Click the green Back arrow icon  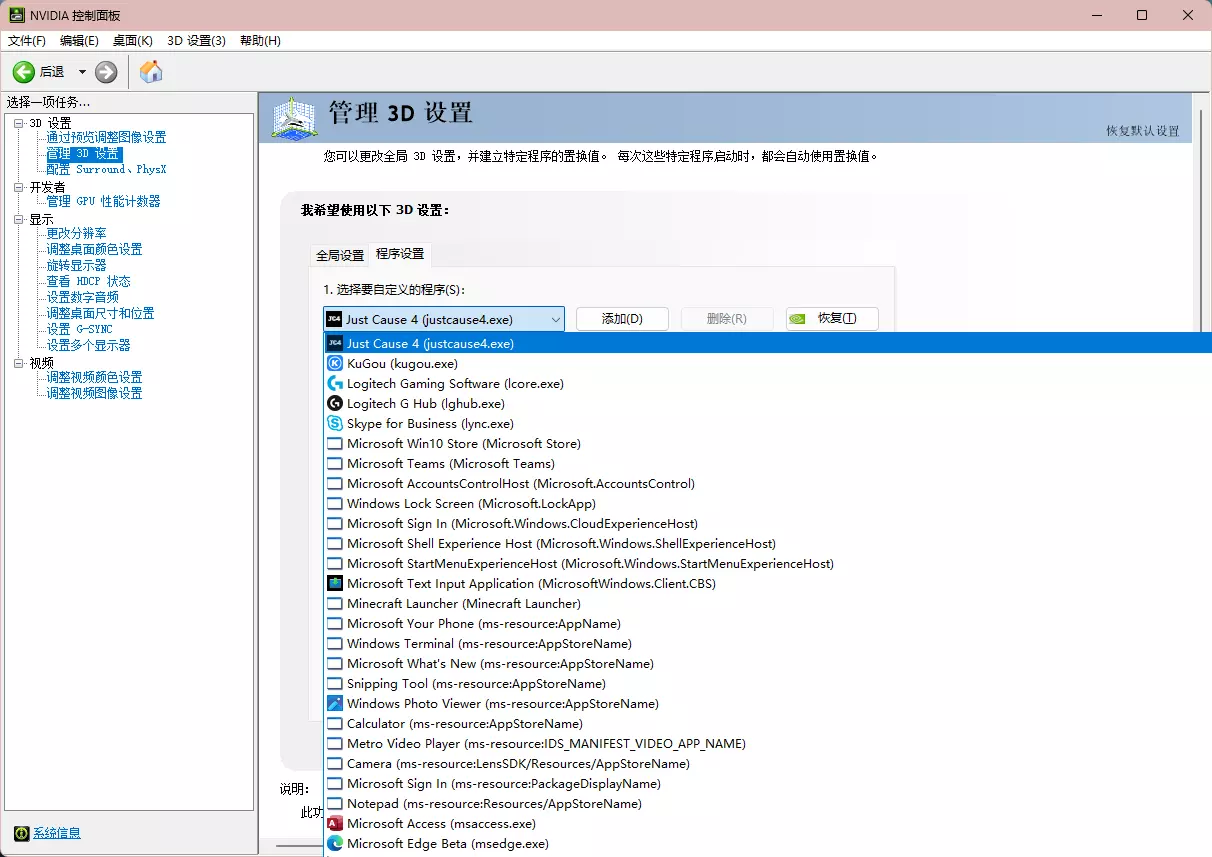pos(23,72)
